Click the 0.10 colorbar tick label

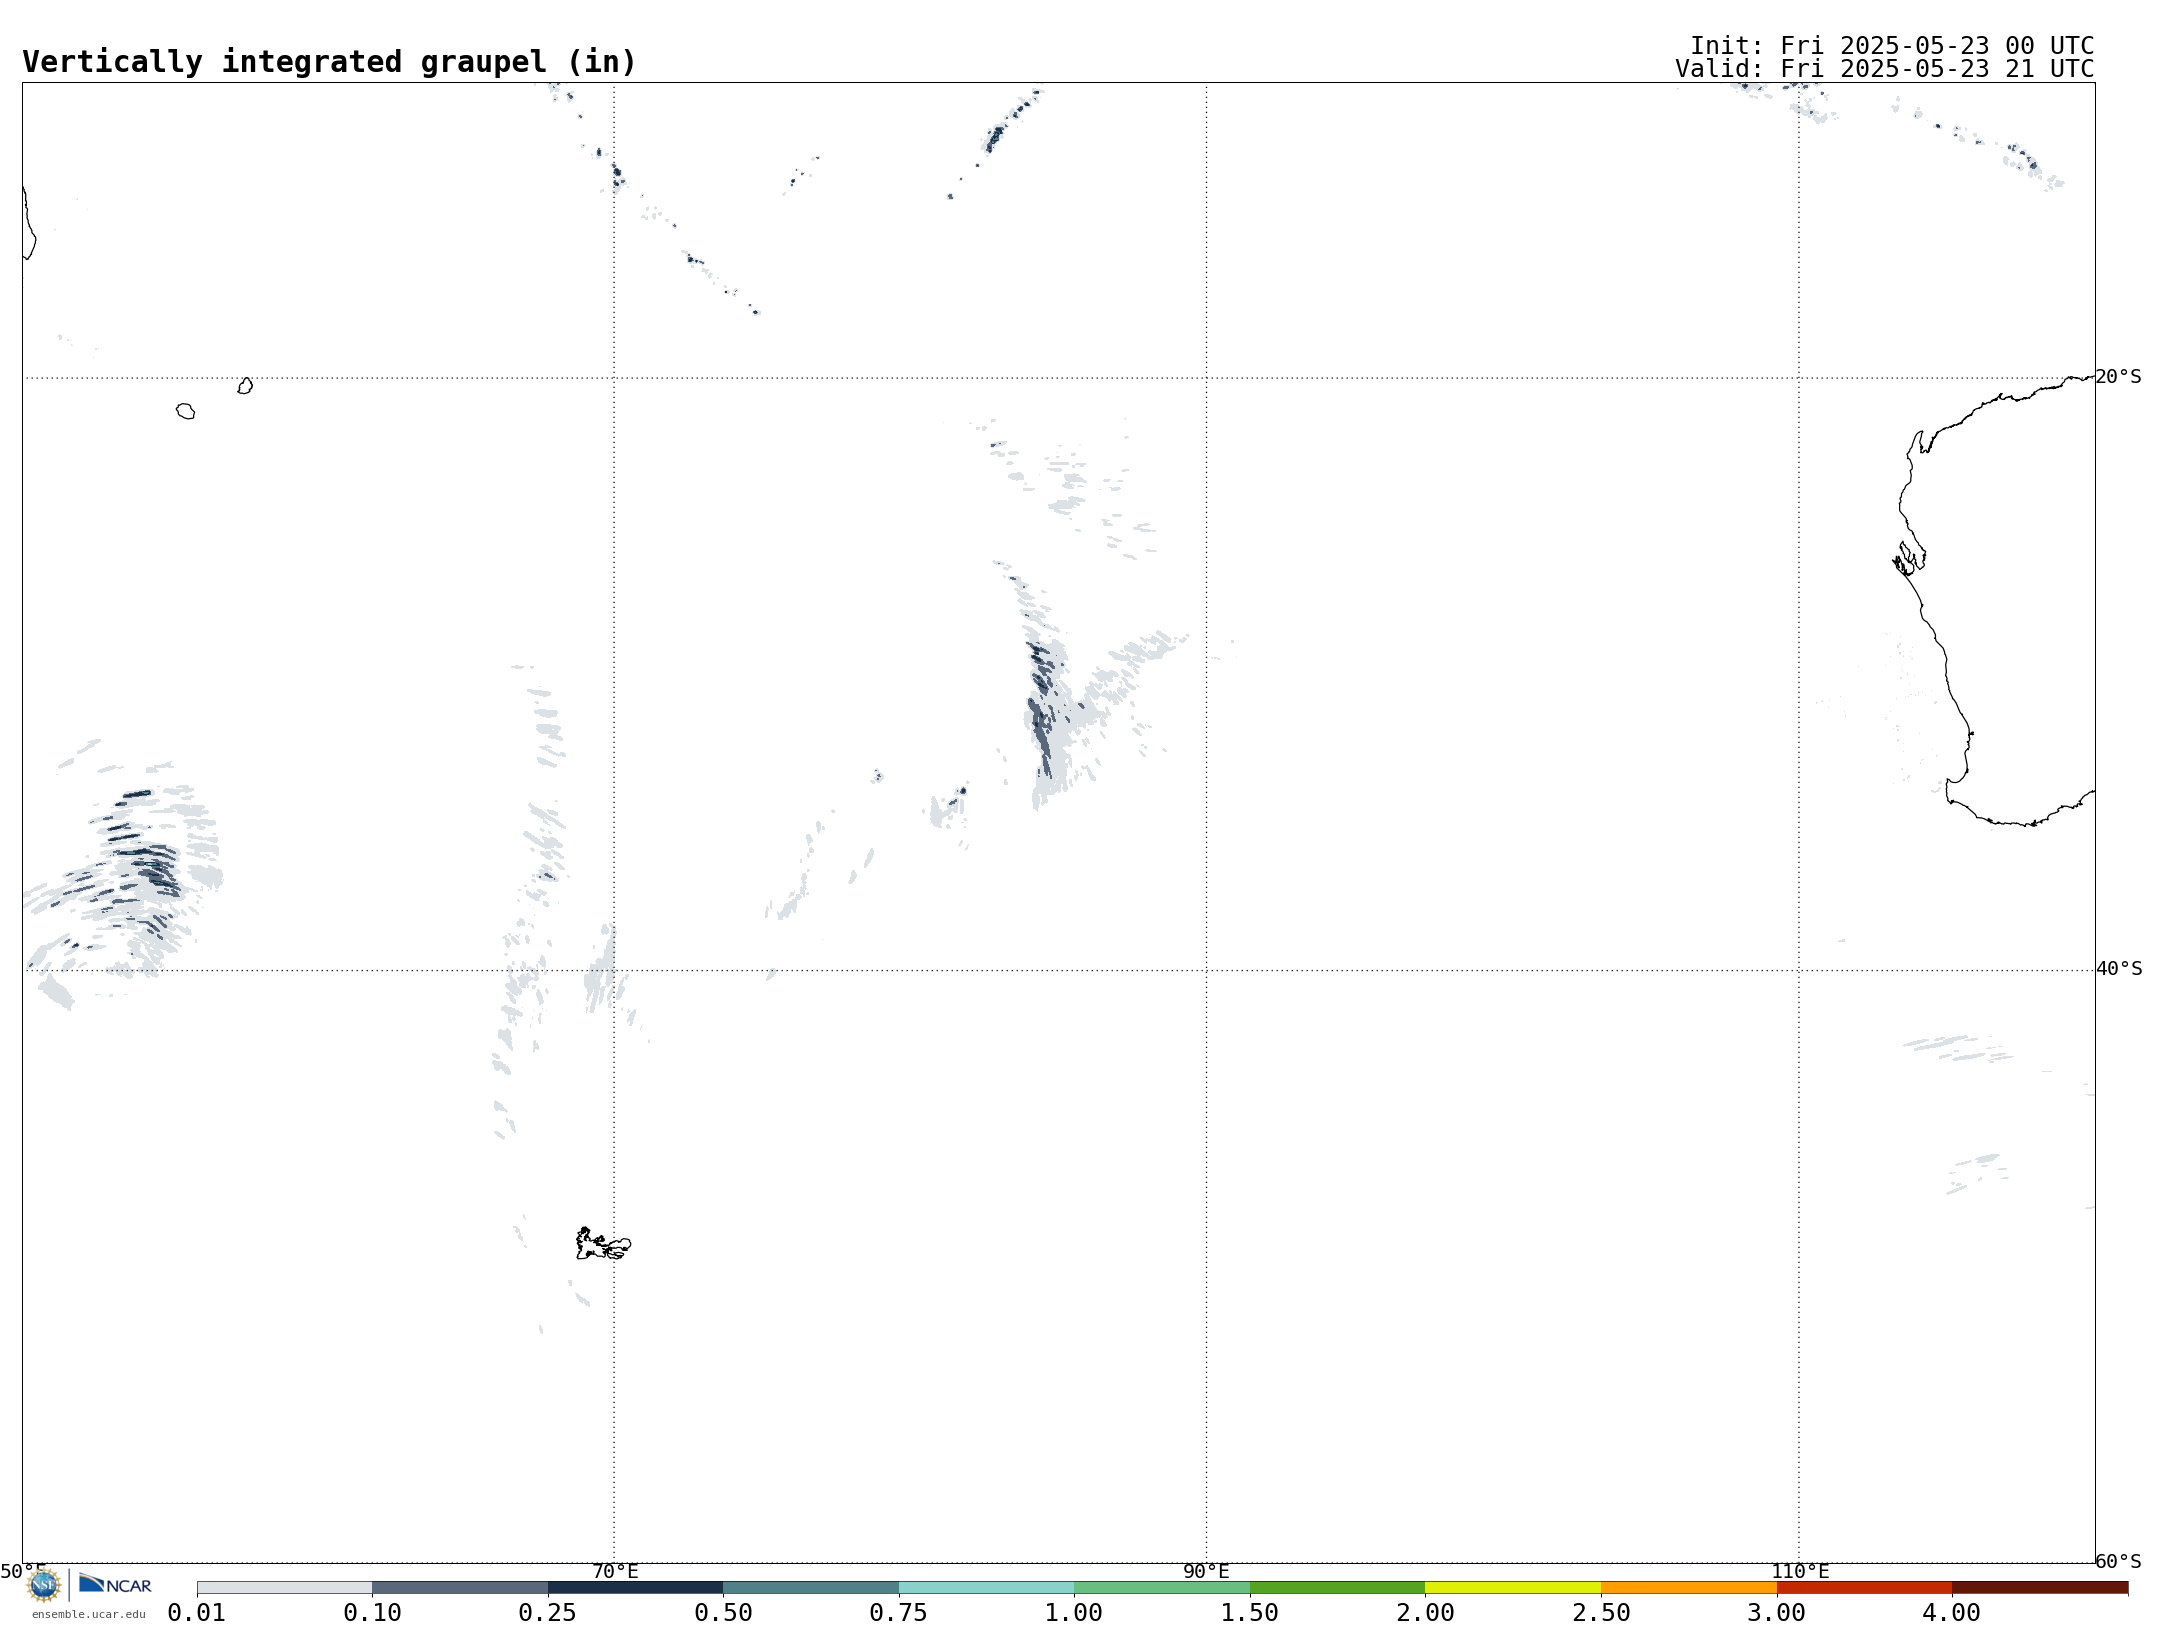(x=372, y=1613)
